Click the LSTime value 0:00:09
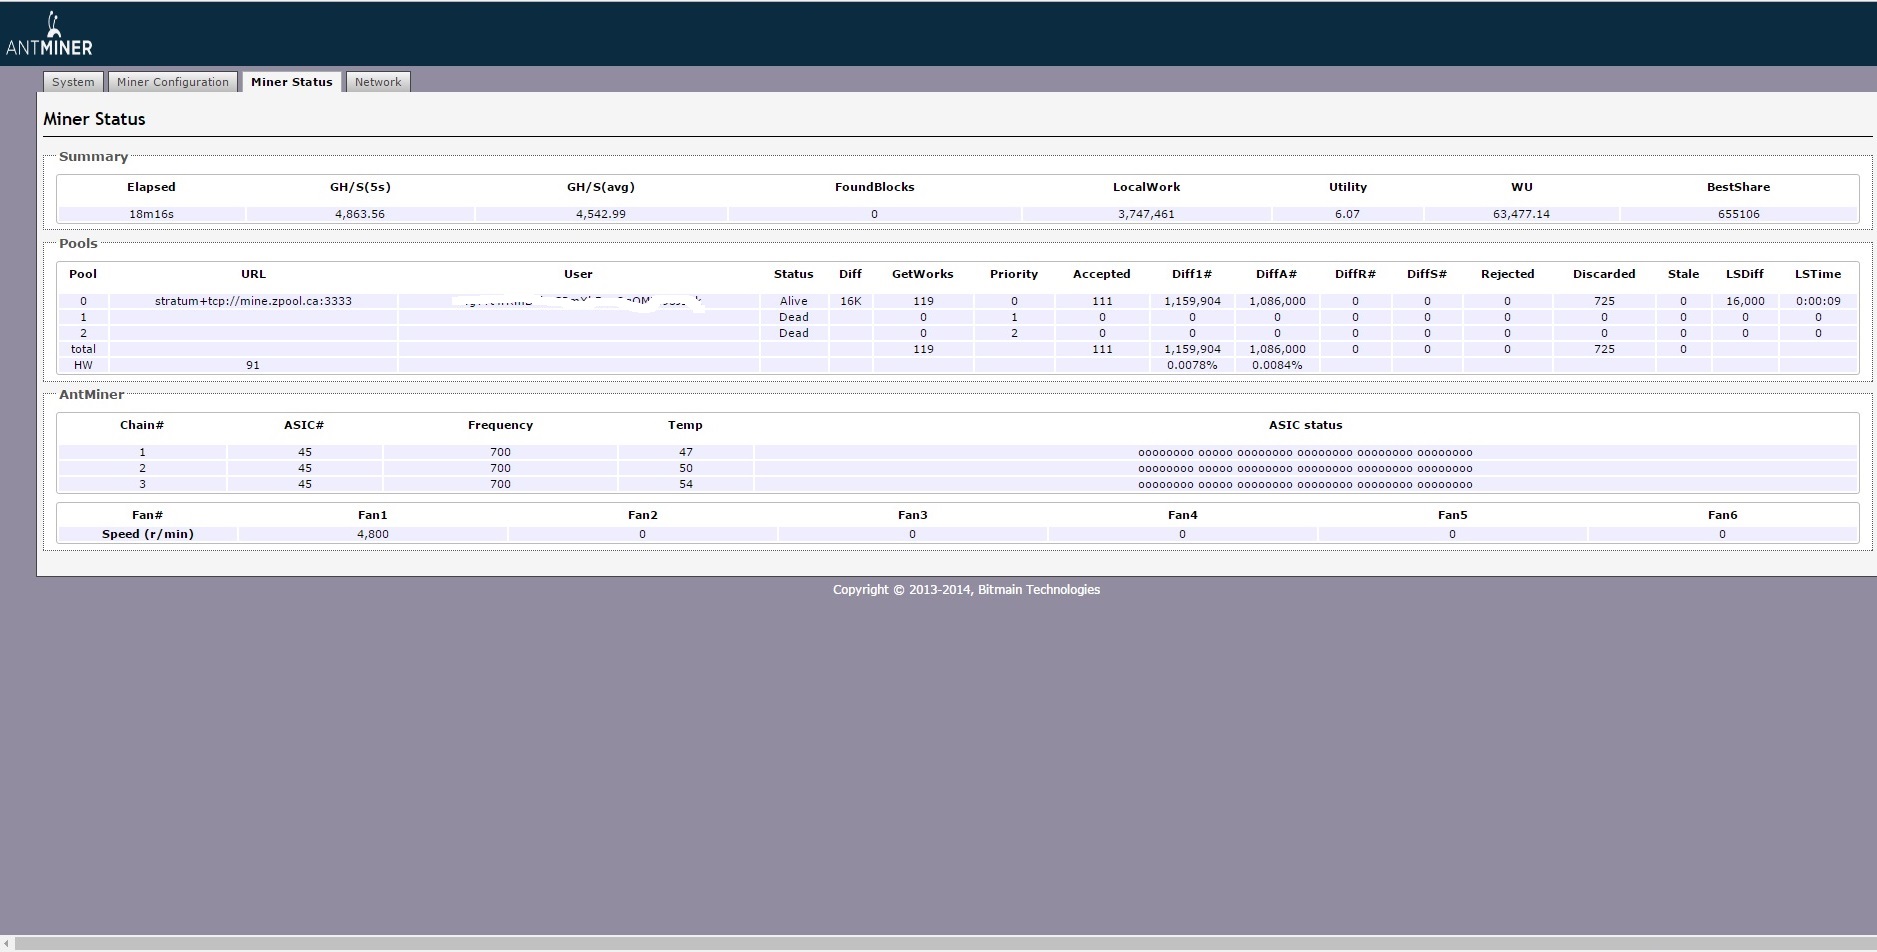This screenshot has height=952, width=1877. tap(1818, 301)
